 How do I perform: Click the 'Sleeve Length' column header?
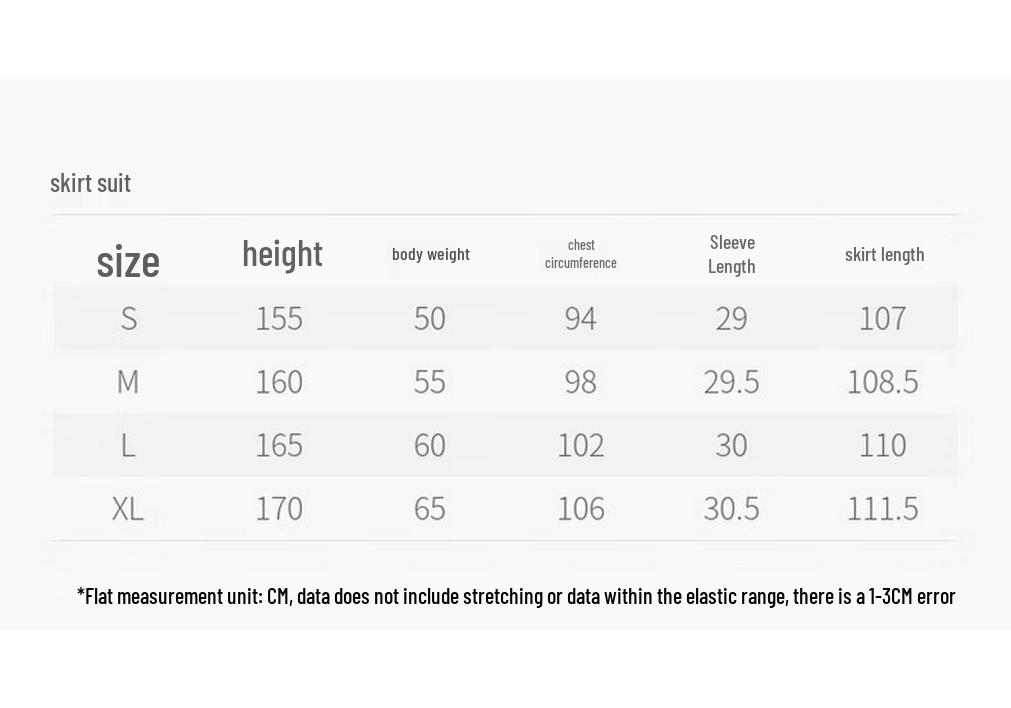click(x=732, y=254)
